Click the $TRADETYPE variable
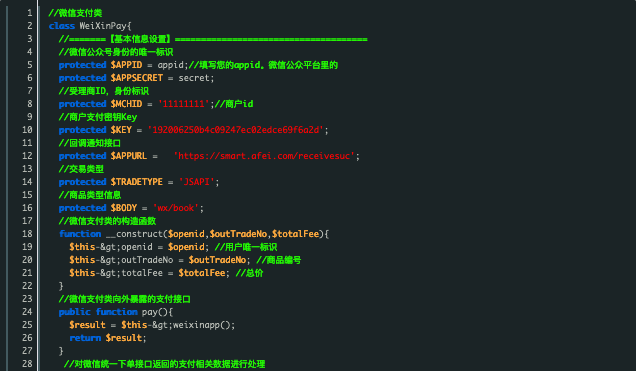The height and width of the screenshot is (371, 636). tap(137, 182)
